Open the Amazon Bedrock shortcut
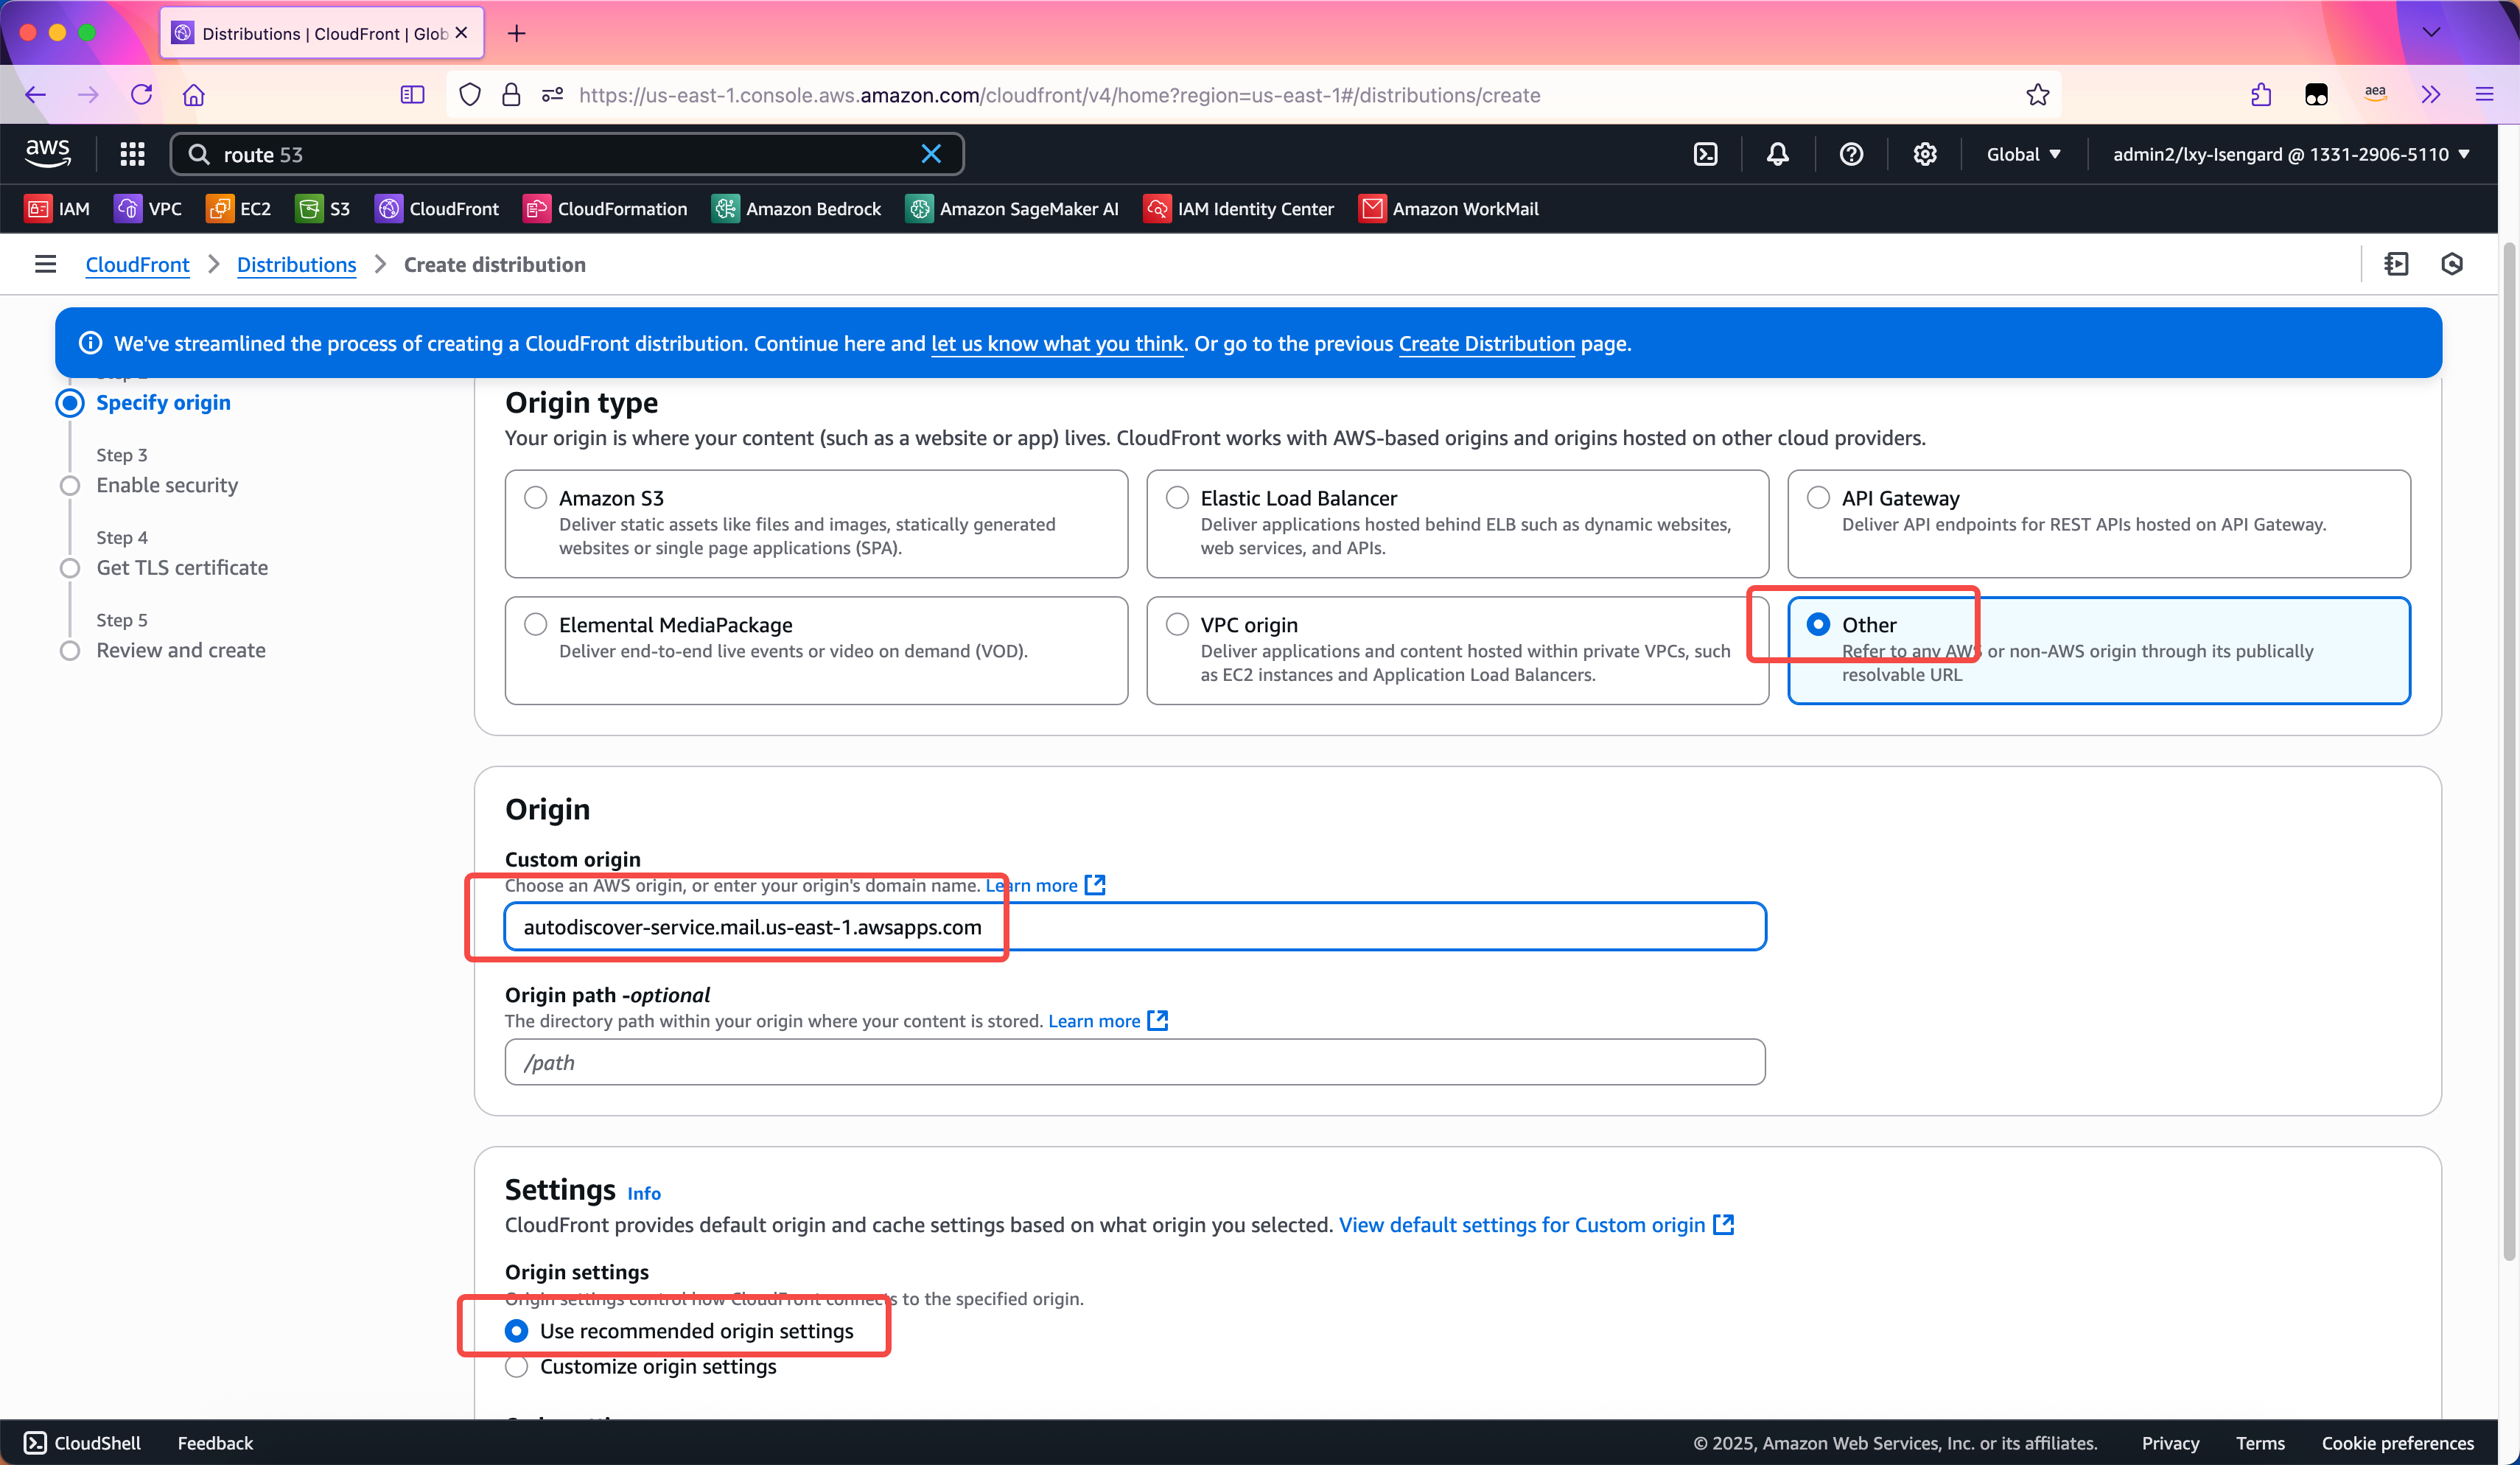The height and width of the screenshot is (1465, 2520). [x=796, y=209]
